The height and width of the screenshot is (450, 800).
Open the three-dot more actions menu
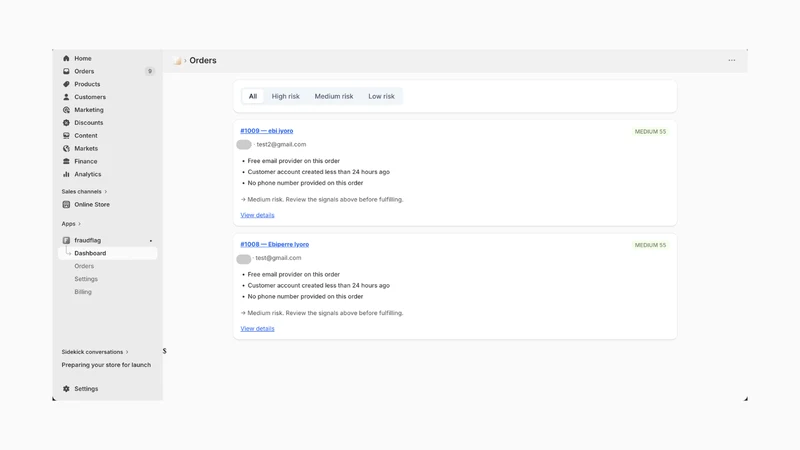tap(732, 60)
